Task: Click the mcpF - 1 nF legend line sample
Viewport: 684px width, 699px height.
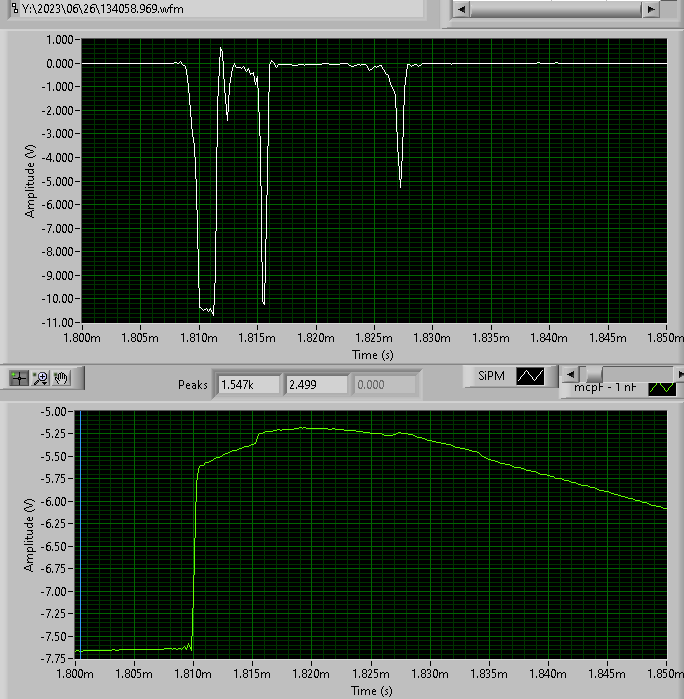Action: point(662,388)
